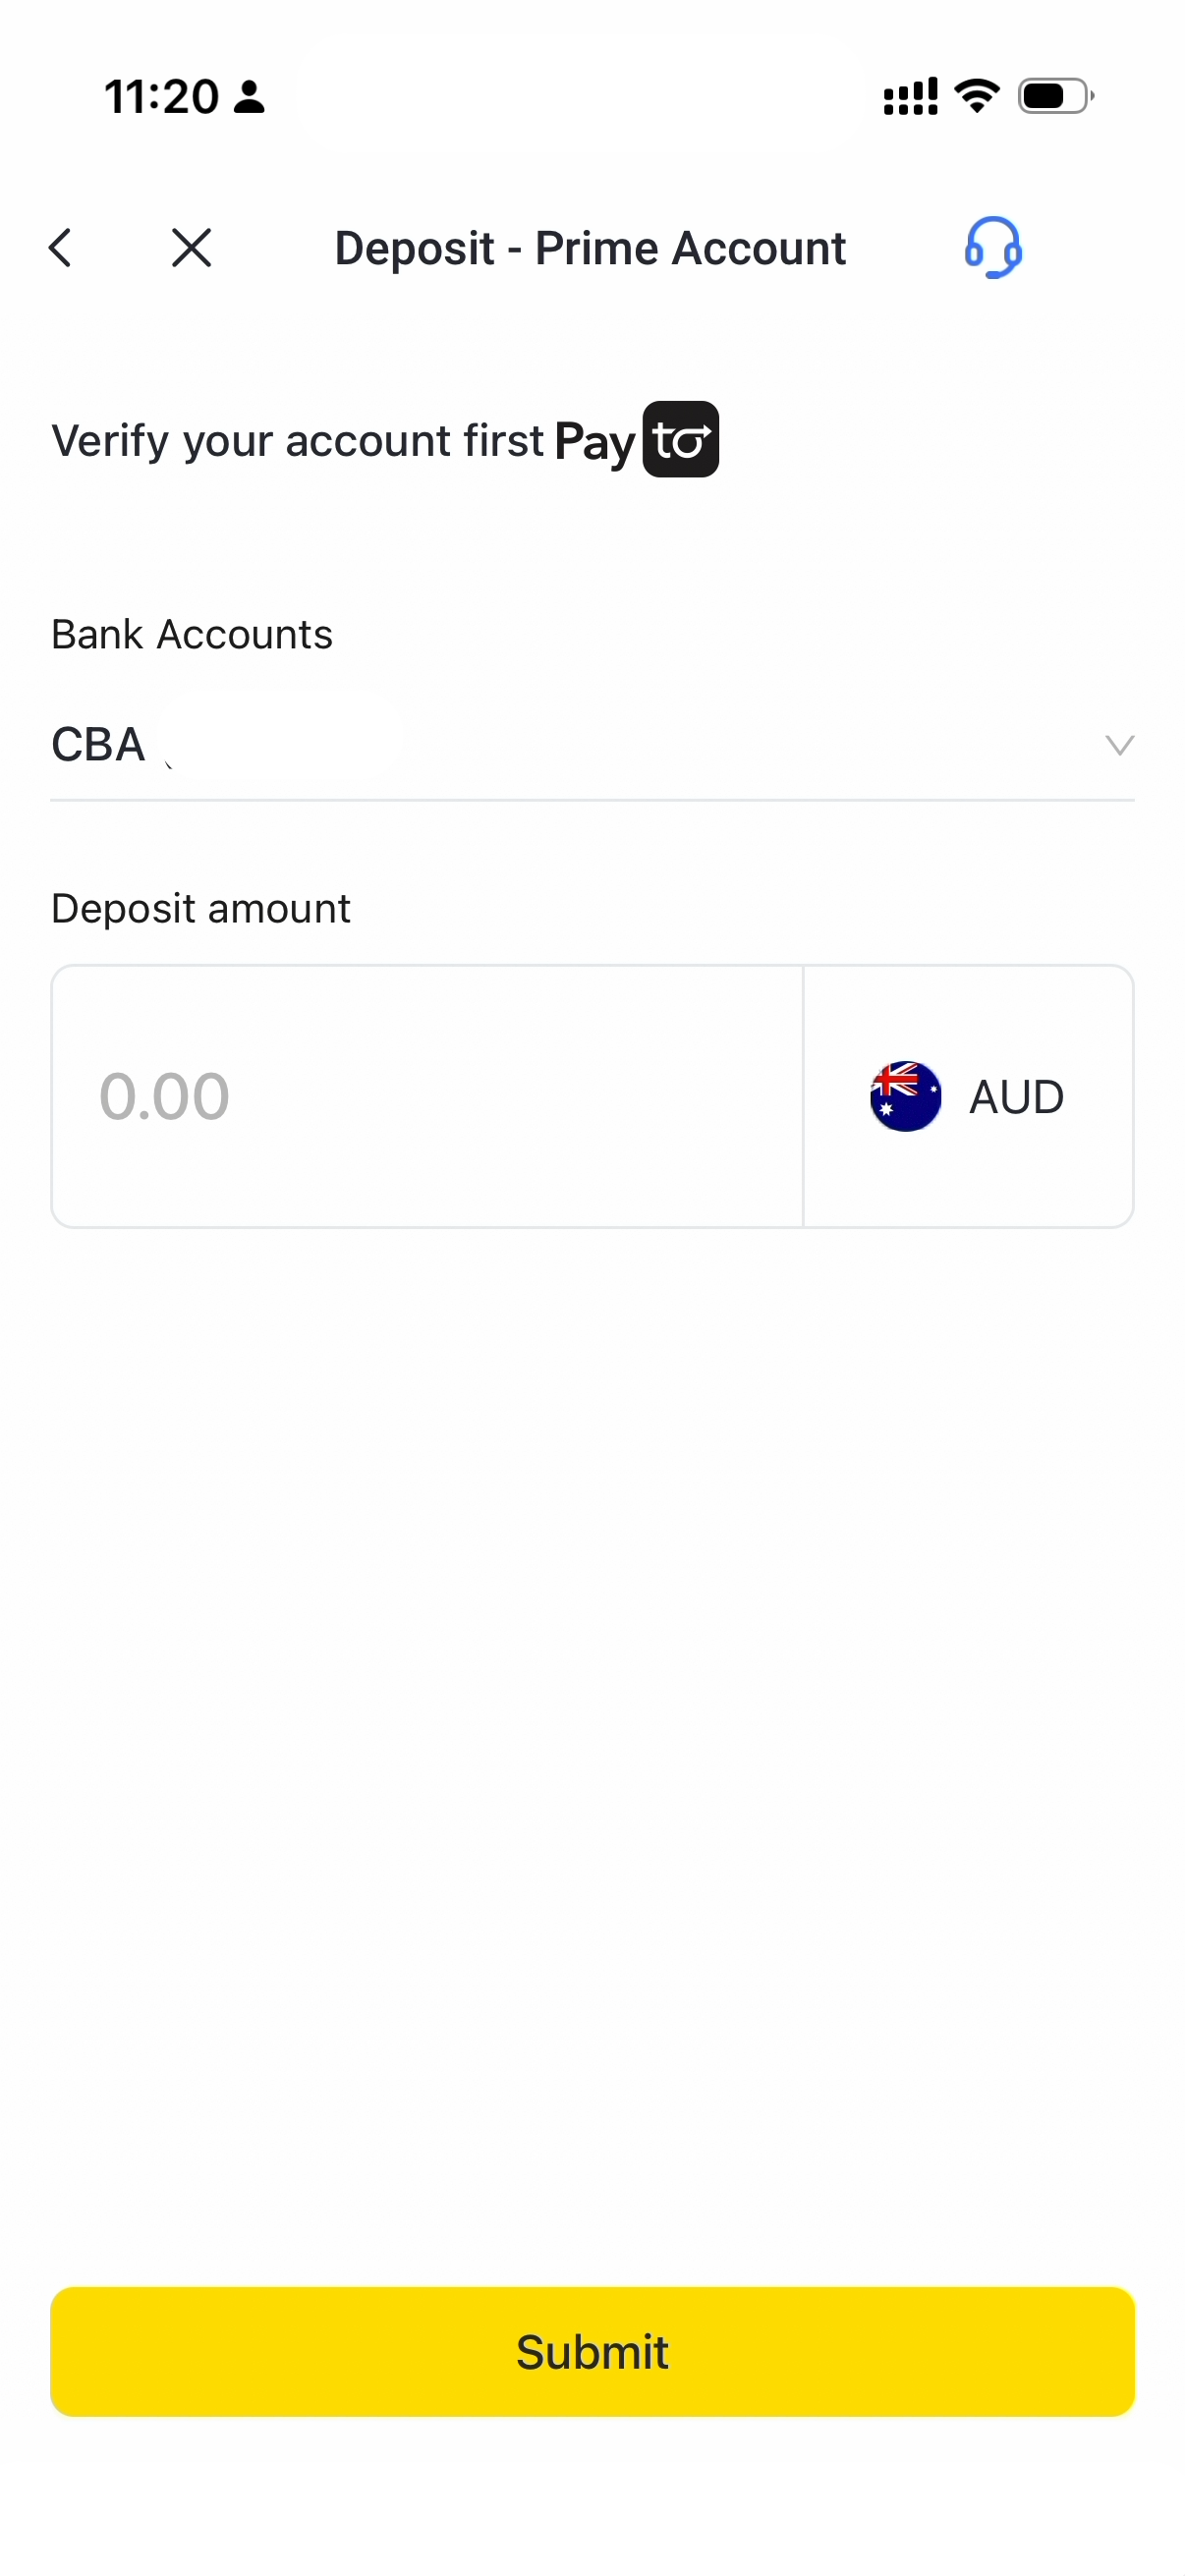
Task: Tap the "Deposit amount" label
Action: point(200,909)
